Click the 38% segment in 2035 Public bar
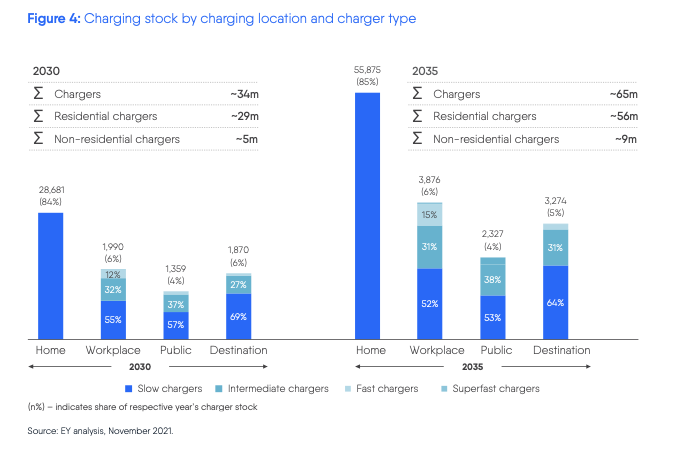679x450 pixels. (x=493, y=280)
